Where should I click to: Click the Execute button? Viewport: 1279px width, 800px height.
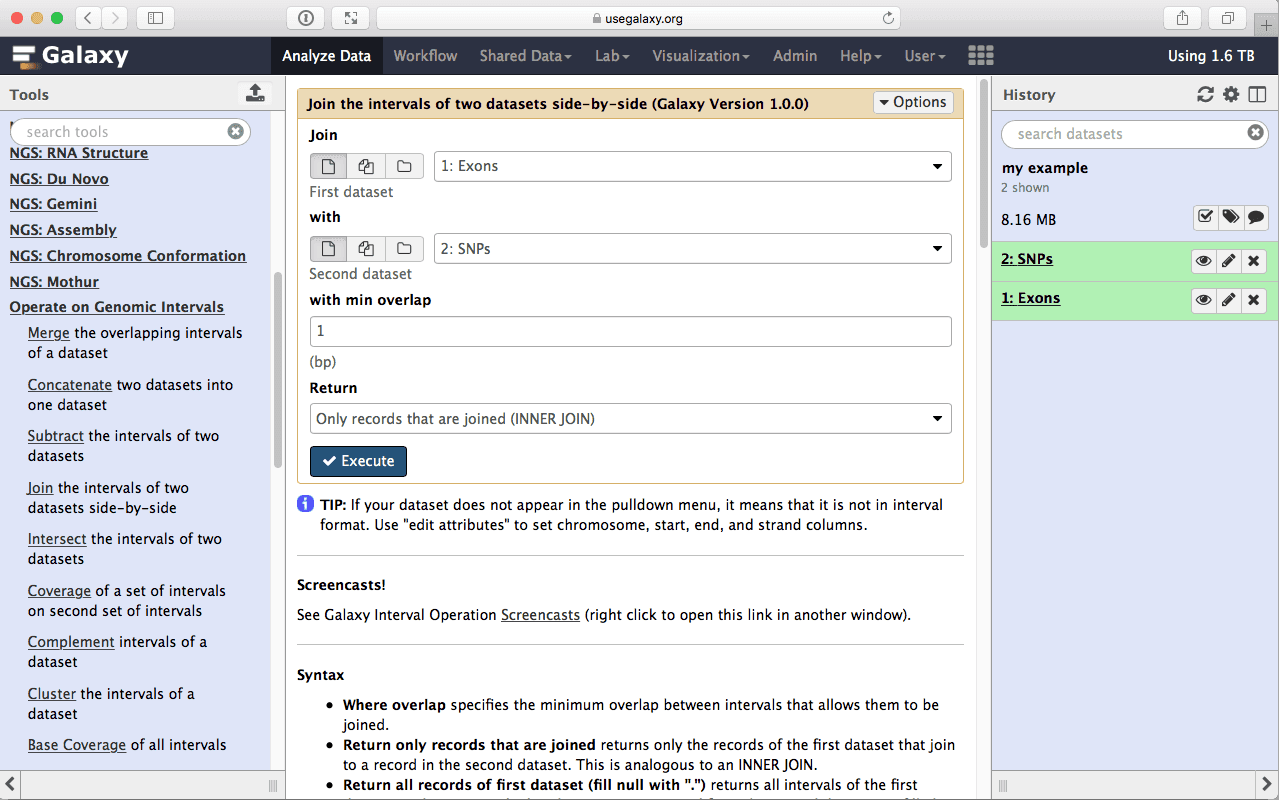pyautogui.click(x=358, y=461)
